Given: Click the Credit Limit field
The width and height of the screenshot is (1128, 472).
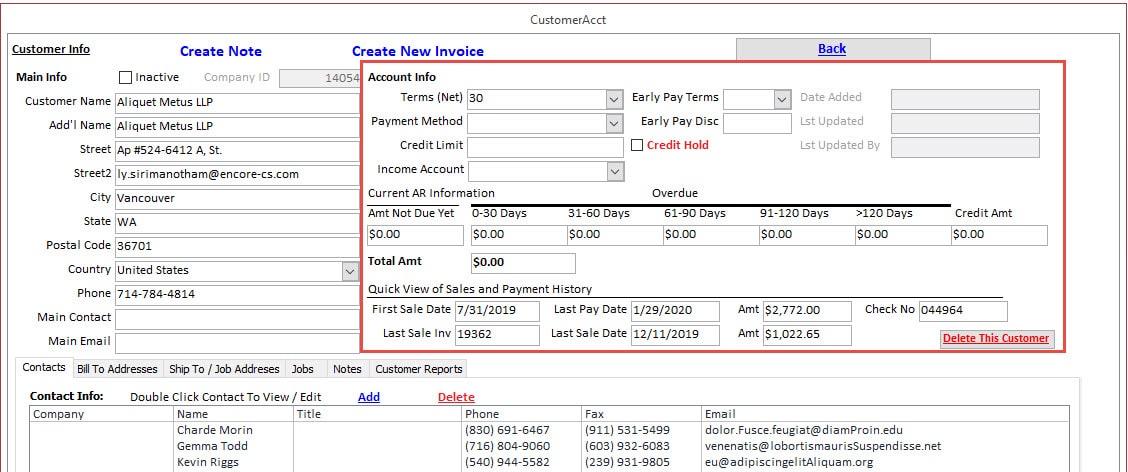Looking at the screenshot, I should (x=545, y=148).
